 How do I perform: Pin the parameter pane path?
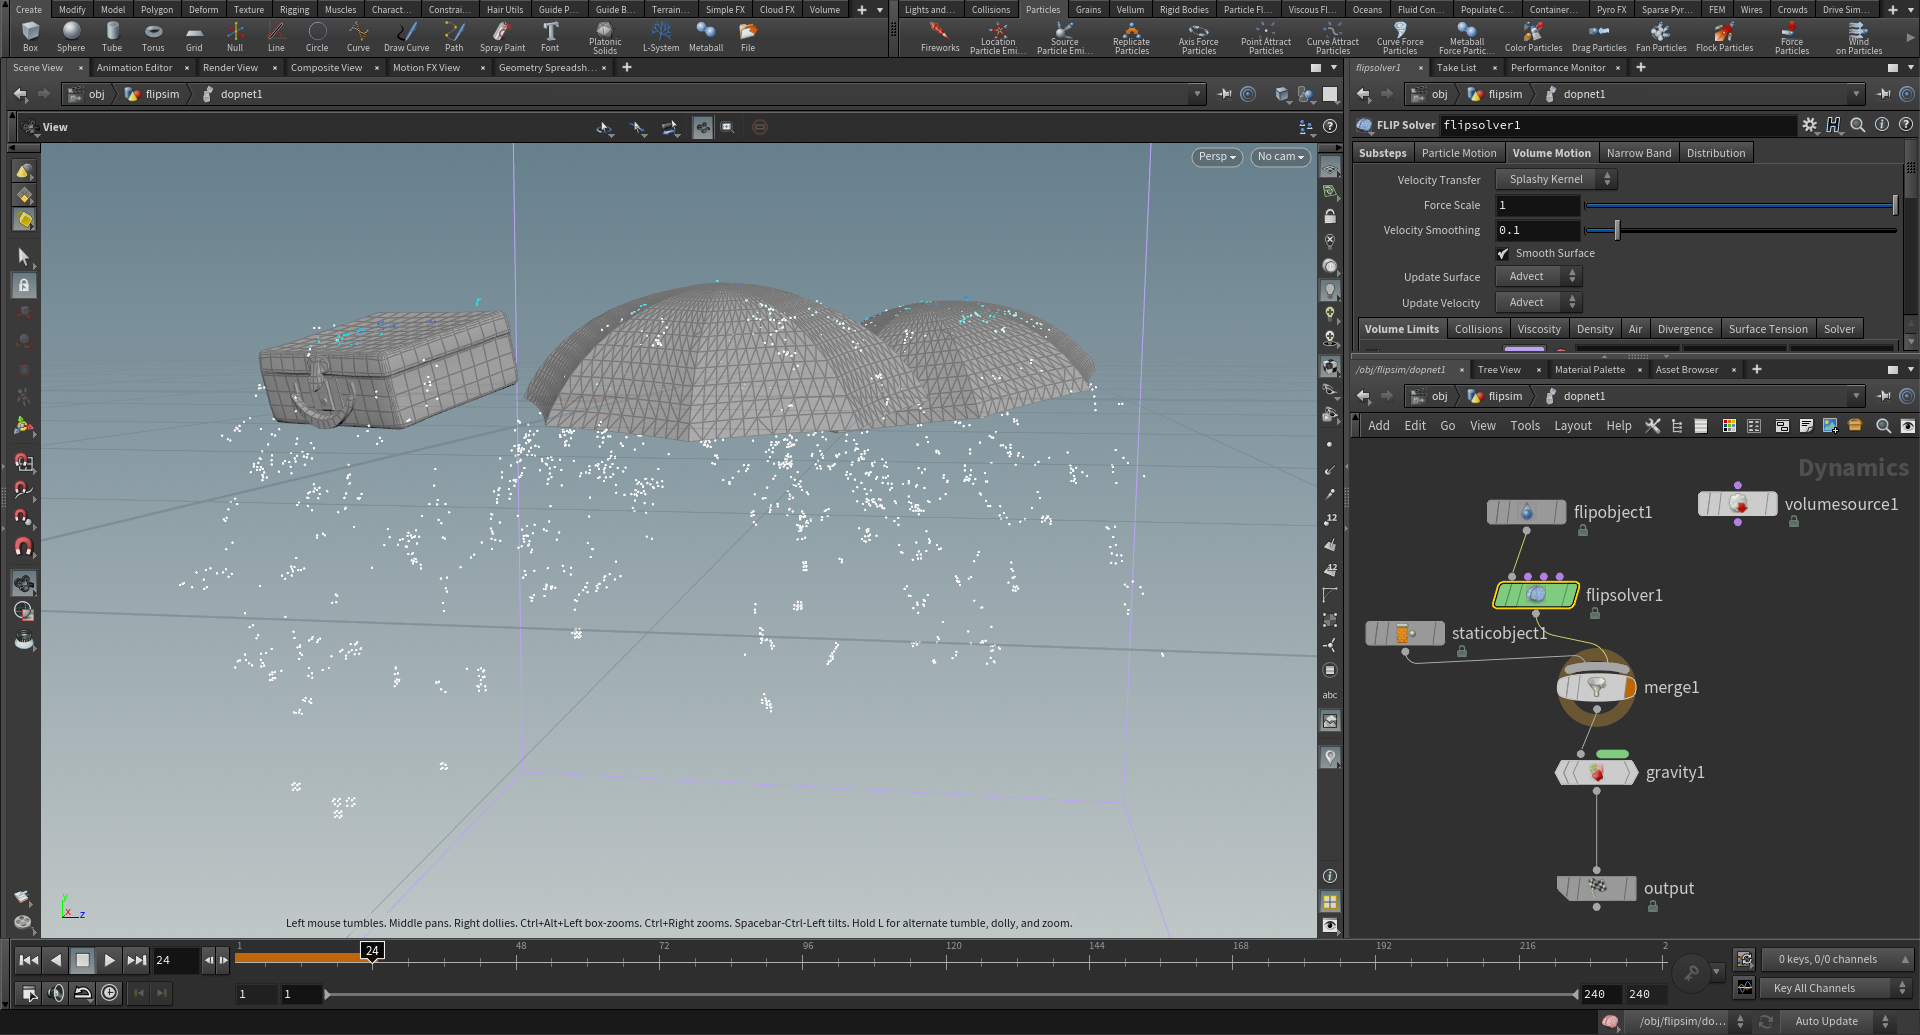[x=1883, y=94]
